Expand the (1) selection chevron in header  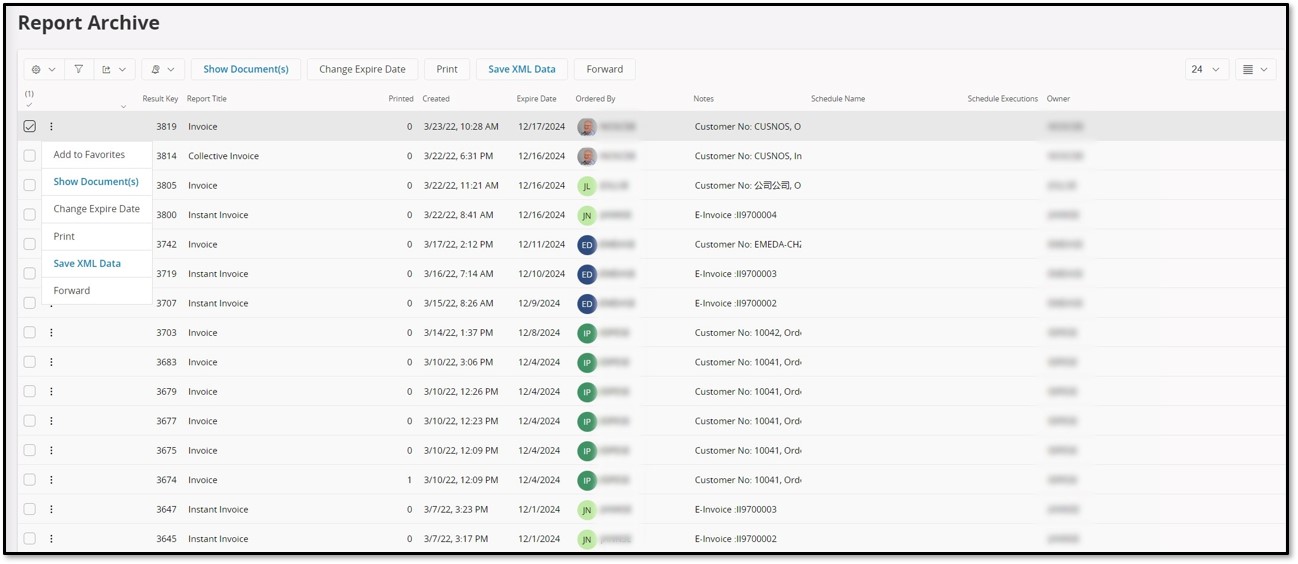(x=29, y=105)
